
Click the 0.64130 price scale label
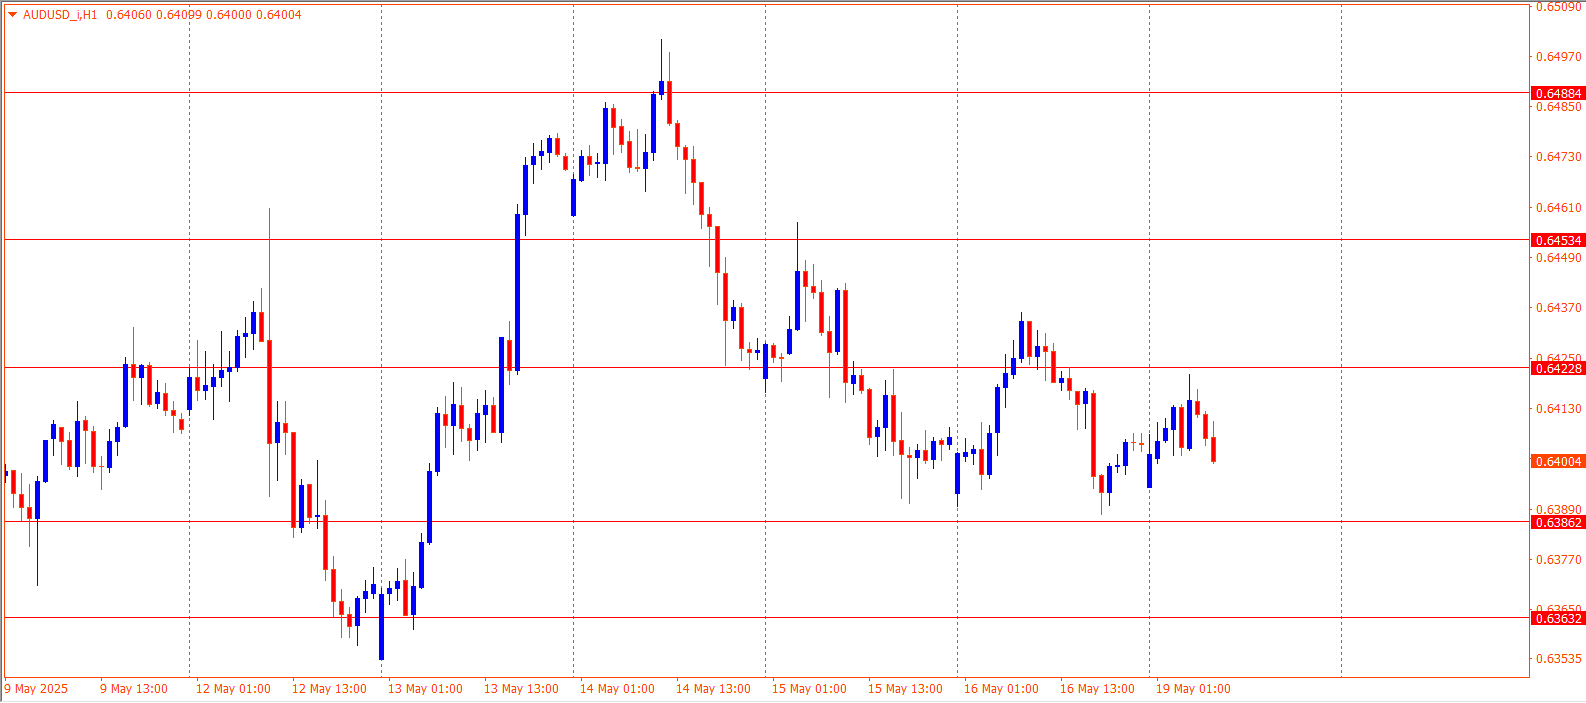1559,409
